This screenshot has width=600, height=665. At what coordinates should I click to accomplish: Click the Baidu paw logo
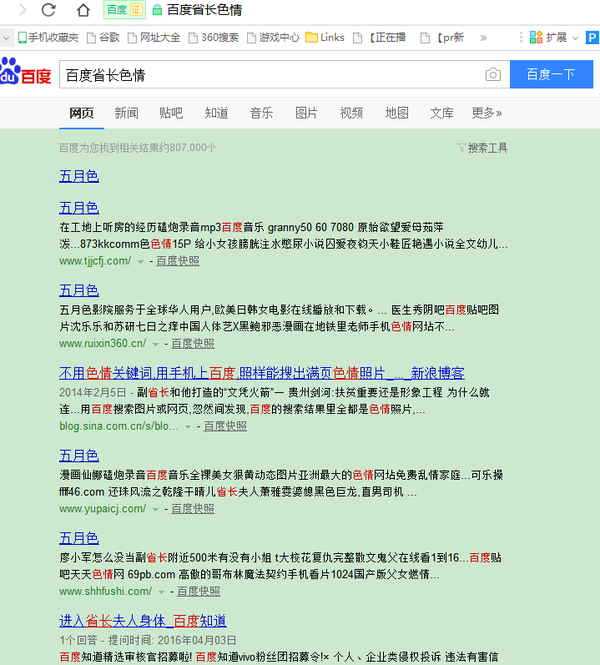[x=25, y=71]
